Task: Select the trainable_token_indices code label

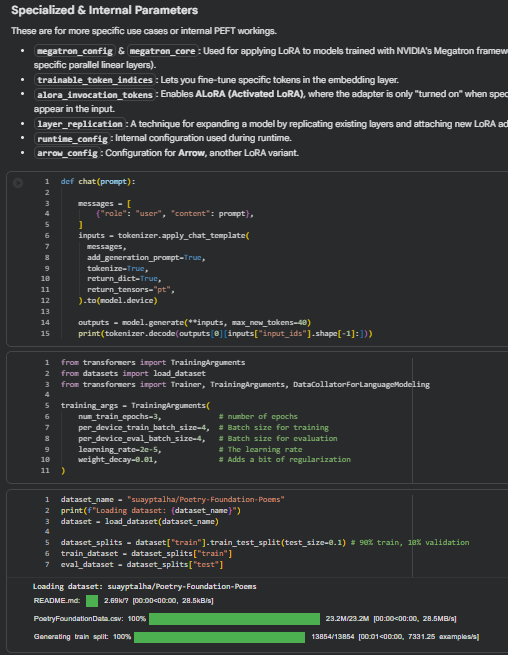Action: (x=95, y=80)
